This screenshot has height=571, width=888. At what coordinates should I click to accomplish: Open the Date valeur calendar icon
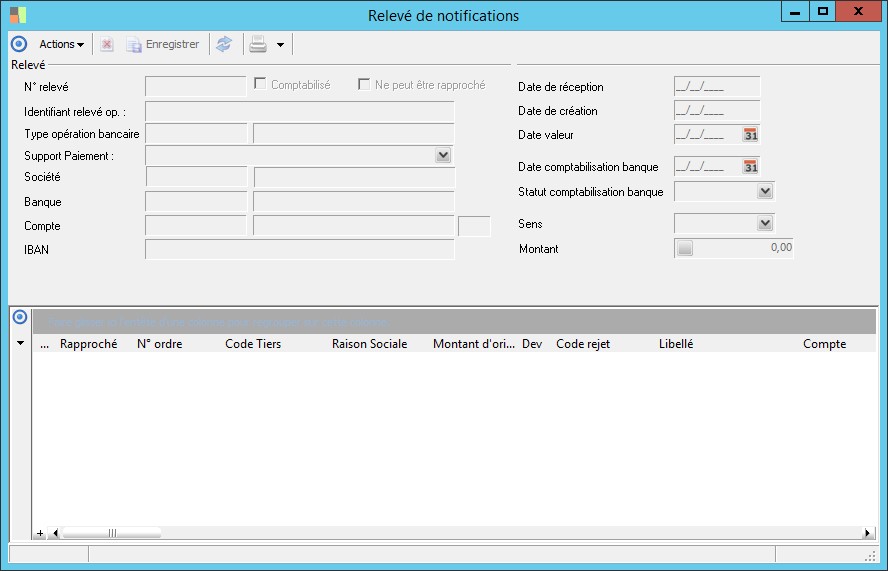pyautogui.click(x=750, y=135)
